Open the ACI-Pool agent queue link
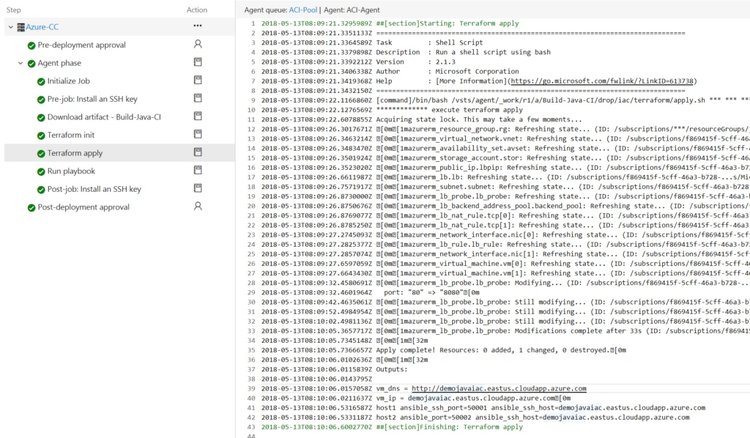 click(303, 10)
